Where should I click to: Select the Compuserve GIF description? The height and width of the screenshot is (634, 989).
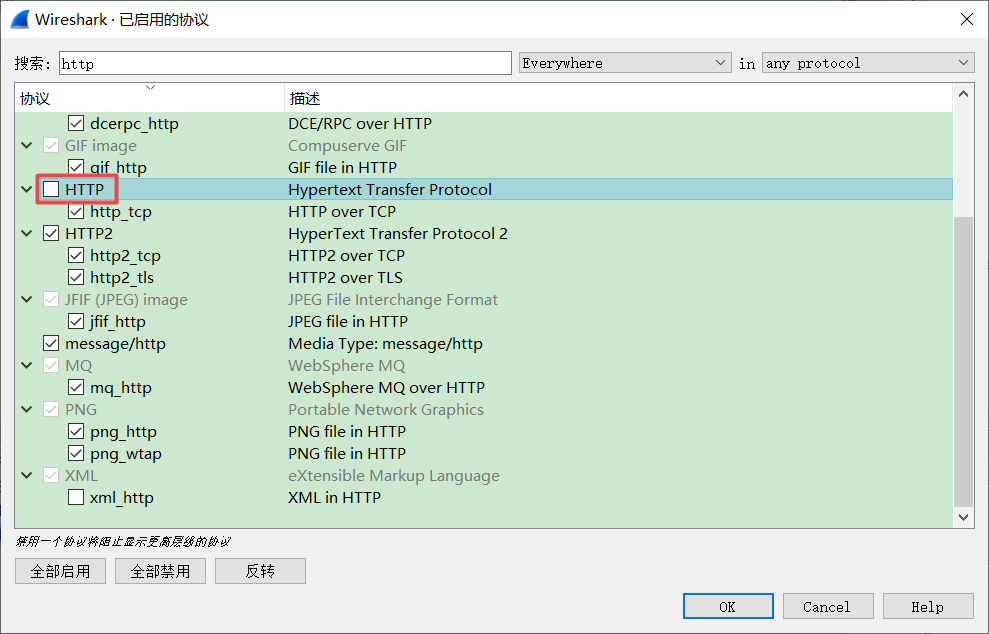click(348, 145)
